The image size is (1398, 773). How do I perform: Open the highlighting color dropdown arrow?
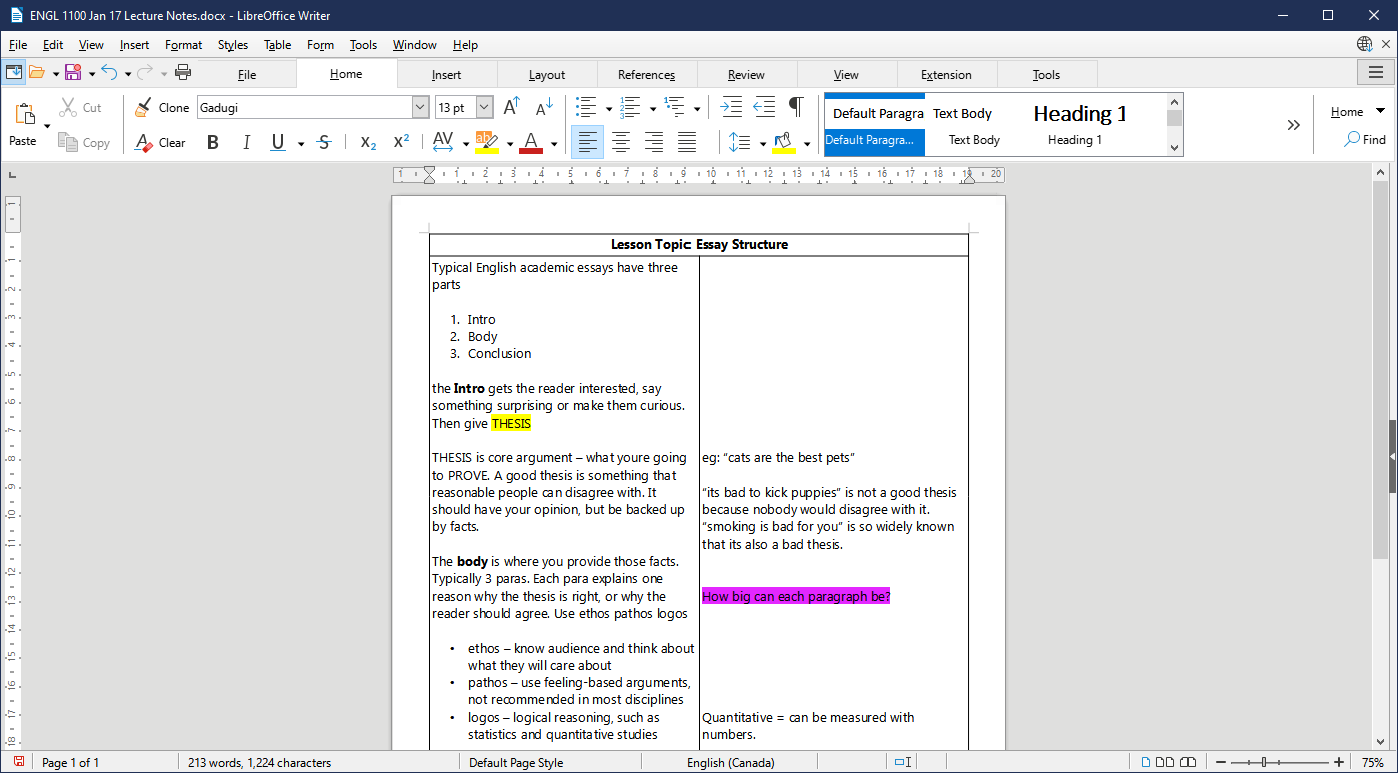tap(509, 142)
